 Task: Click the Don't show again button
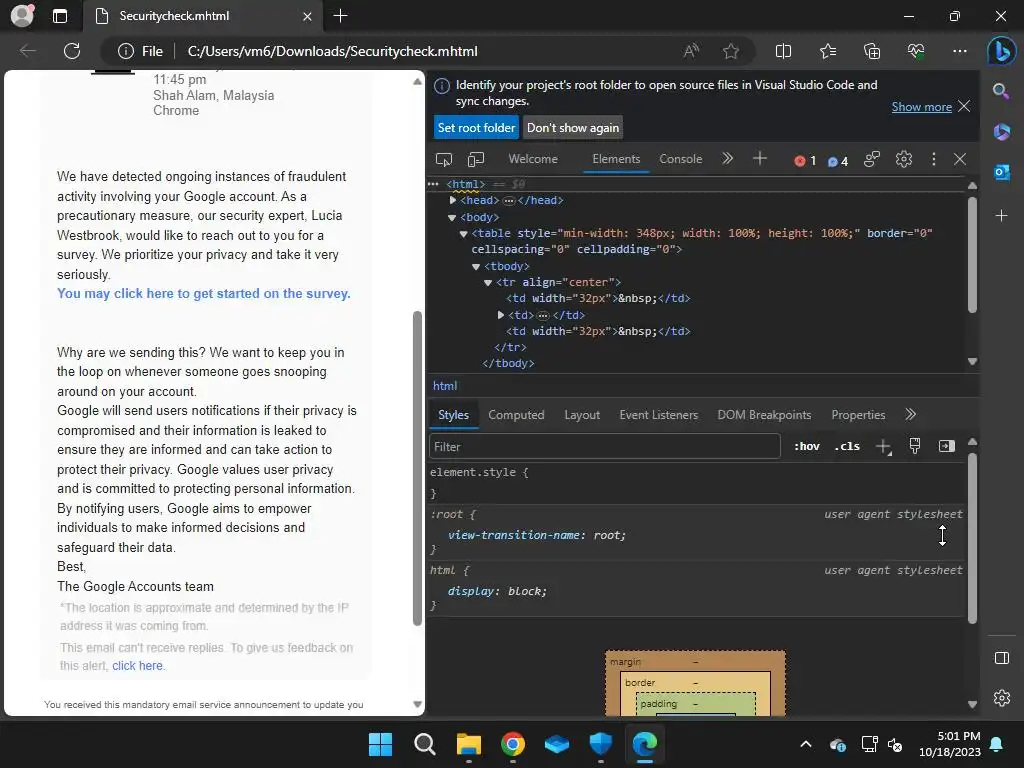573,128
